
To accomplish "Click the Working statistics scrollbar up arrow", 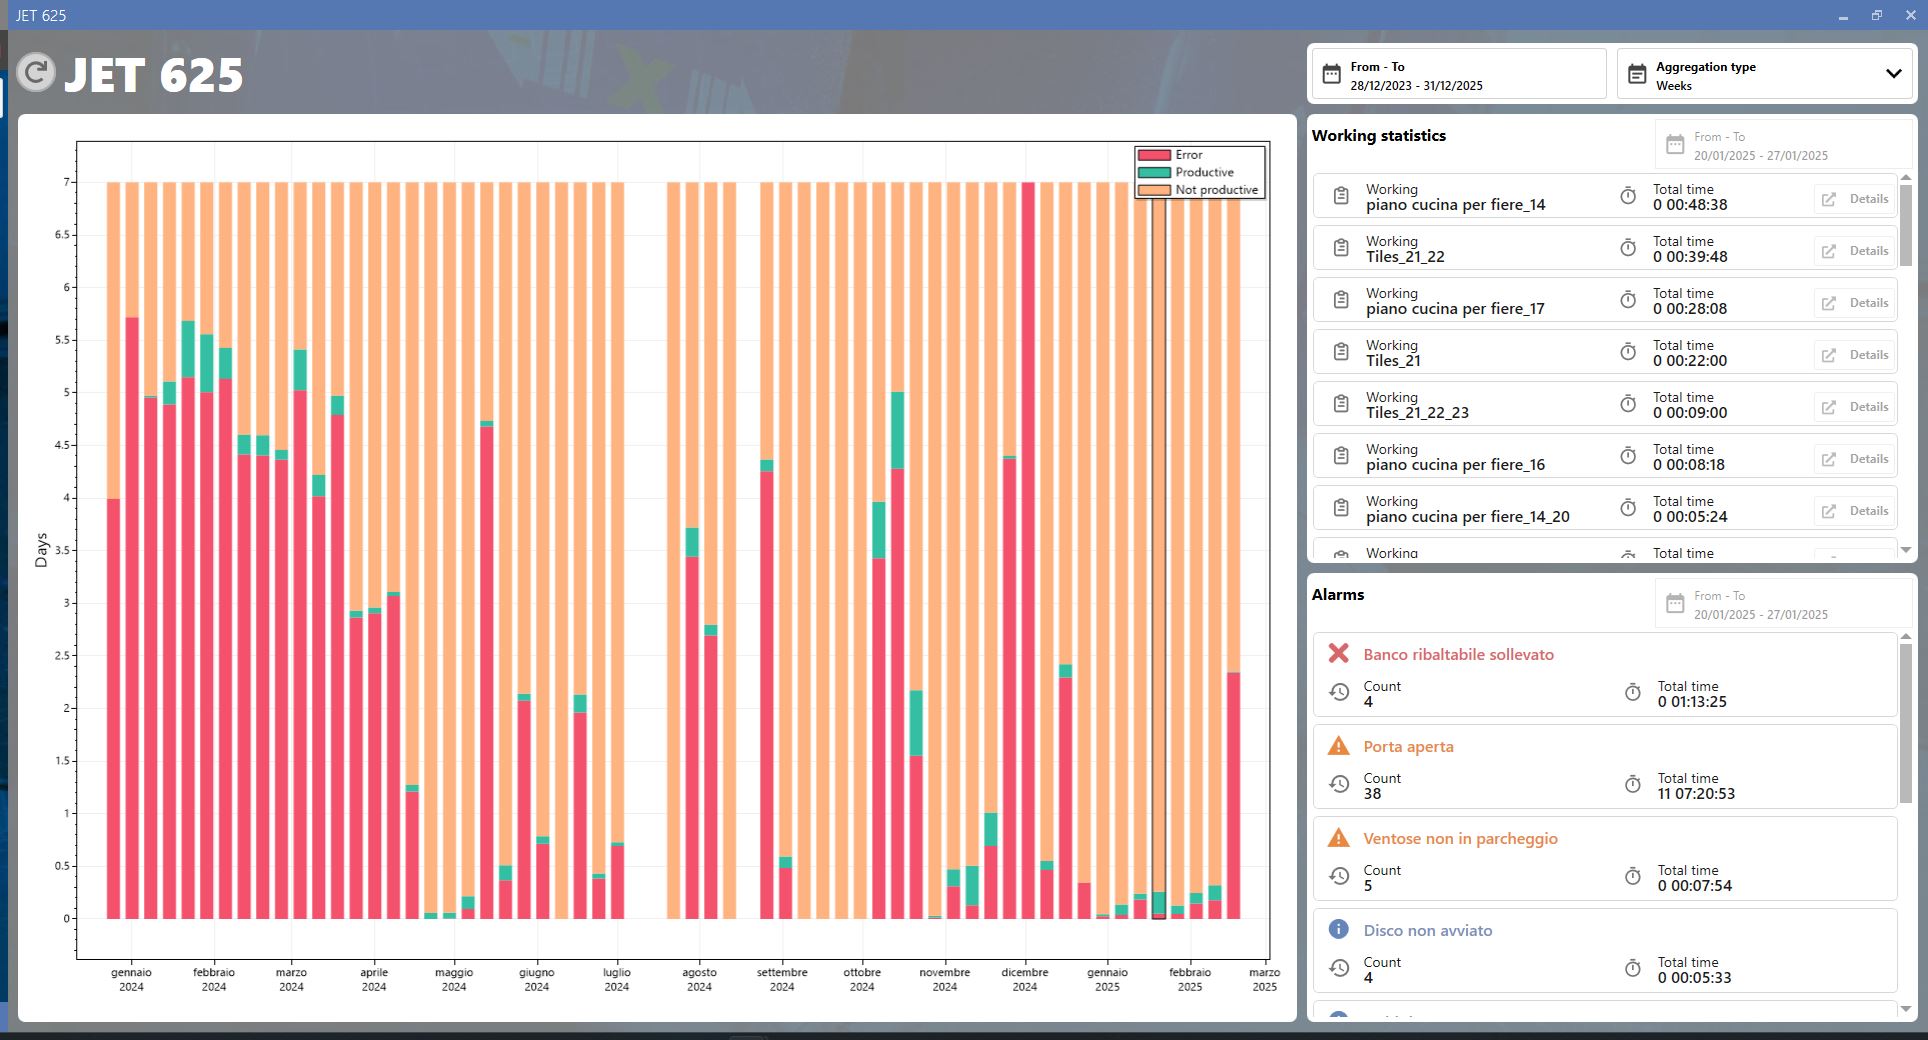I will tap(1905, 178).
